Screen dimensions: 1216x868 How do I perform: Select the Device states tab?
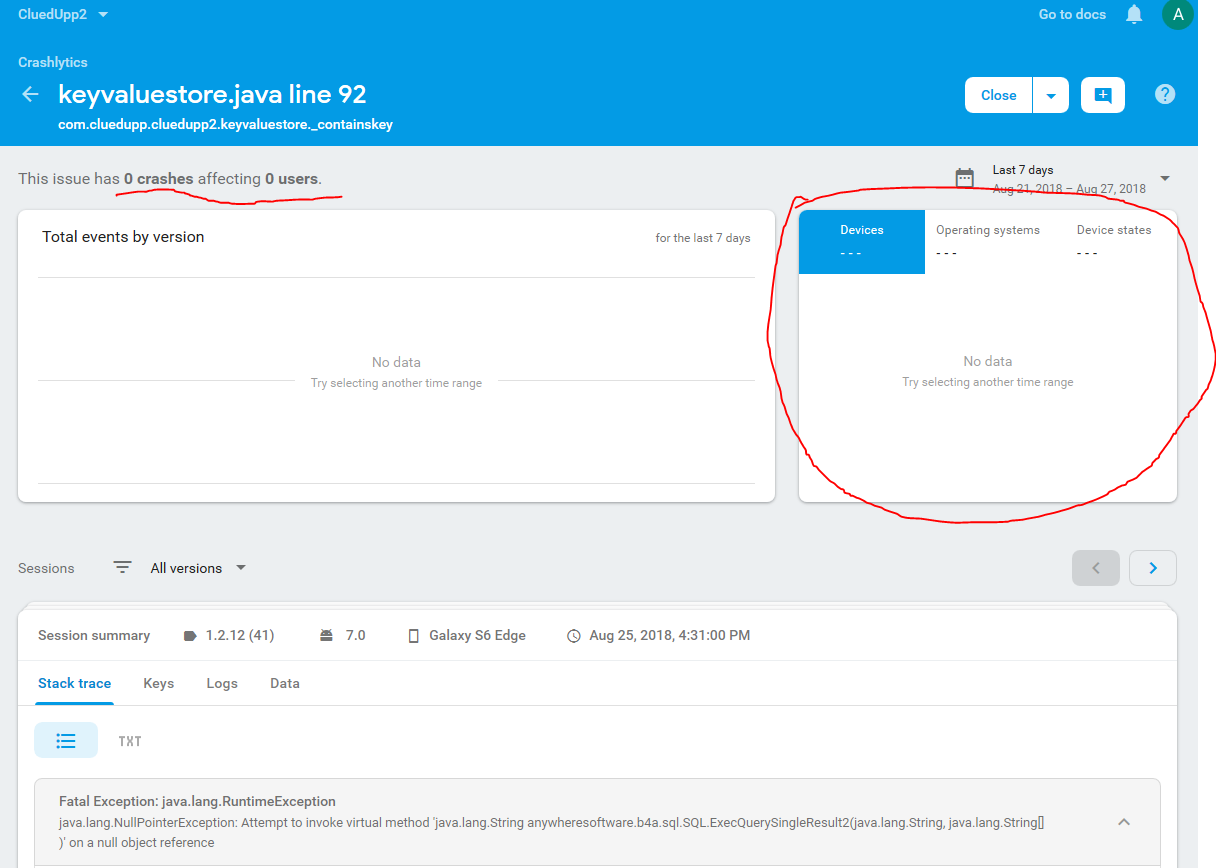(1114, 241)
